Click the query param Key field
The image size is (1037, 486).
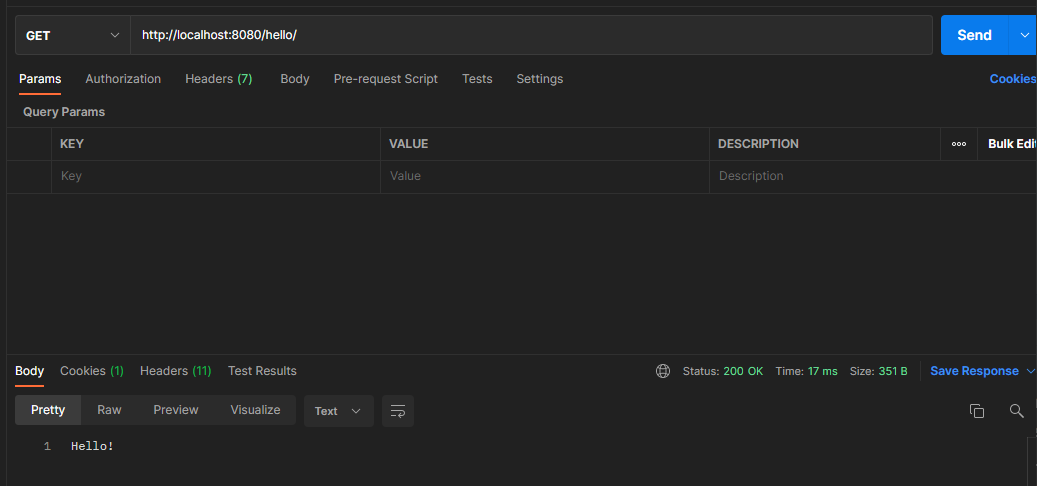point(216,177)
